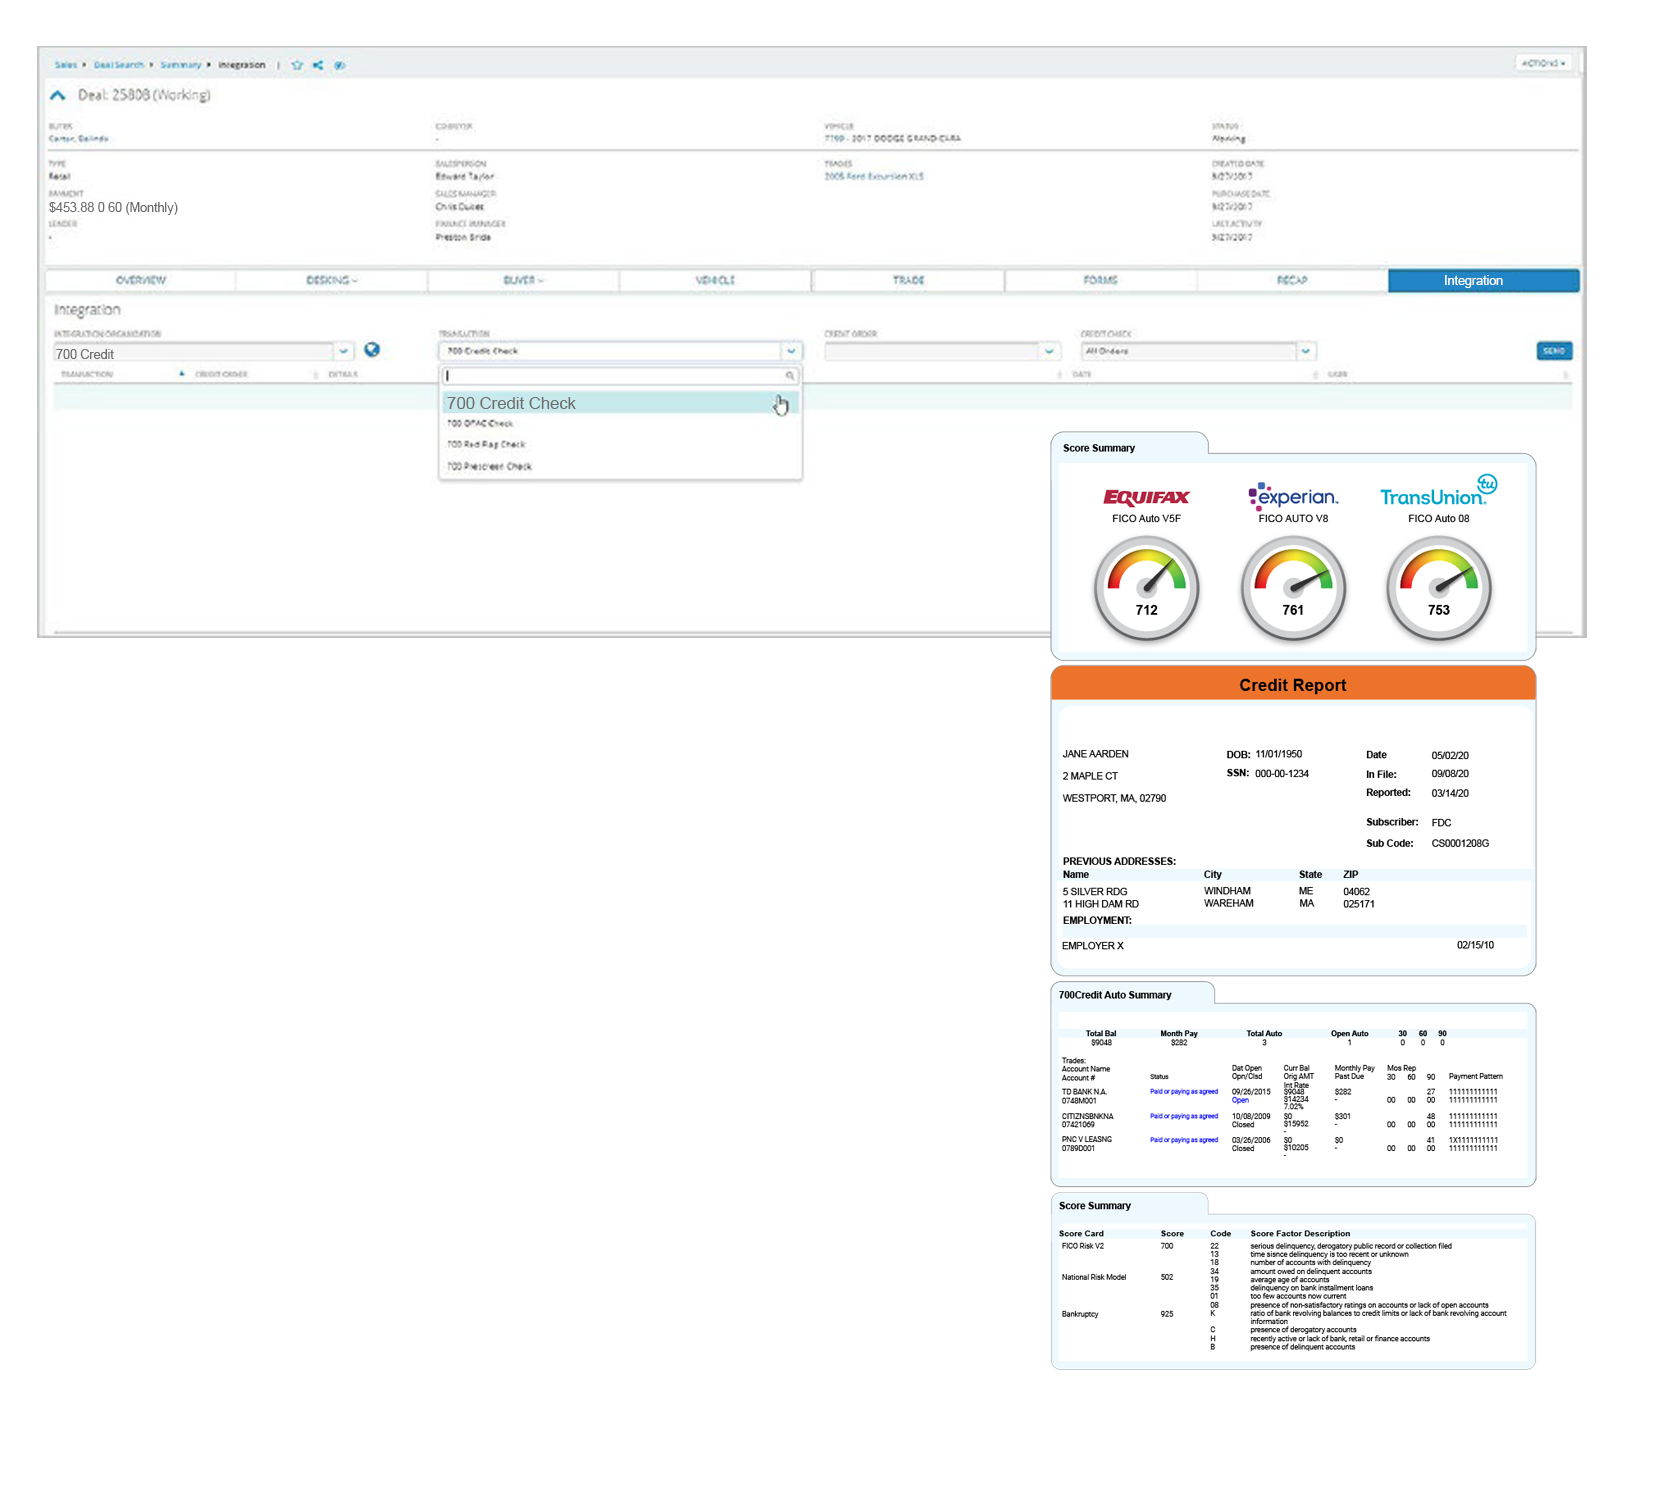Screen dimensions: 1667x1504
Task: Click the Equifax logo in Score Summary
Action: click(x=1146, y=497)
